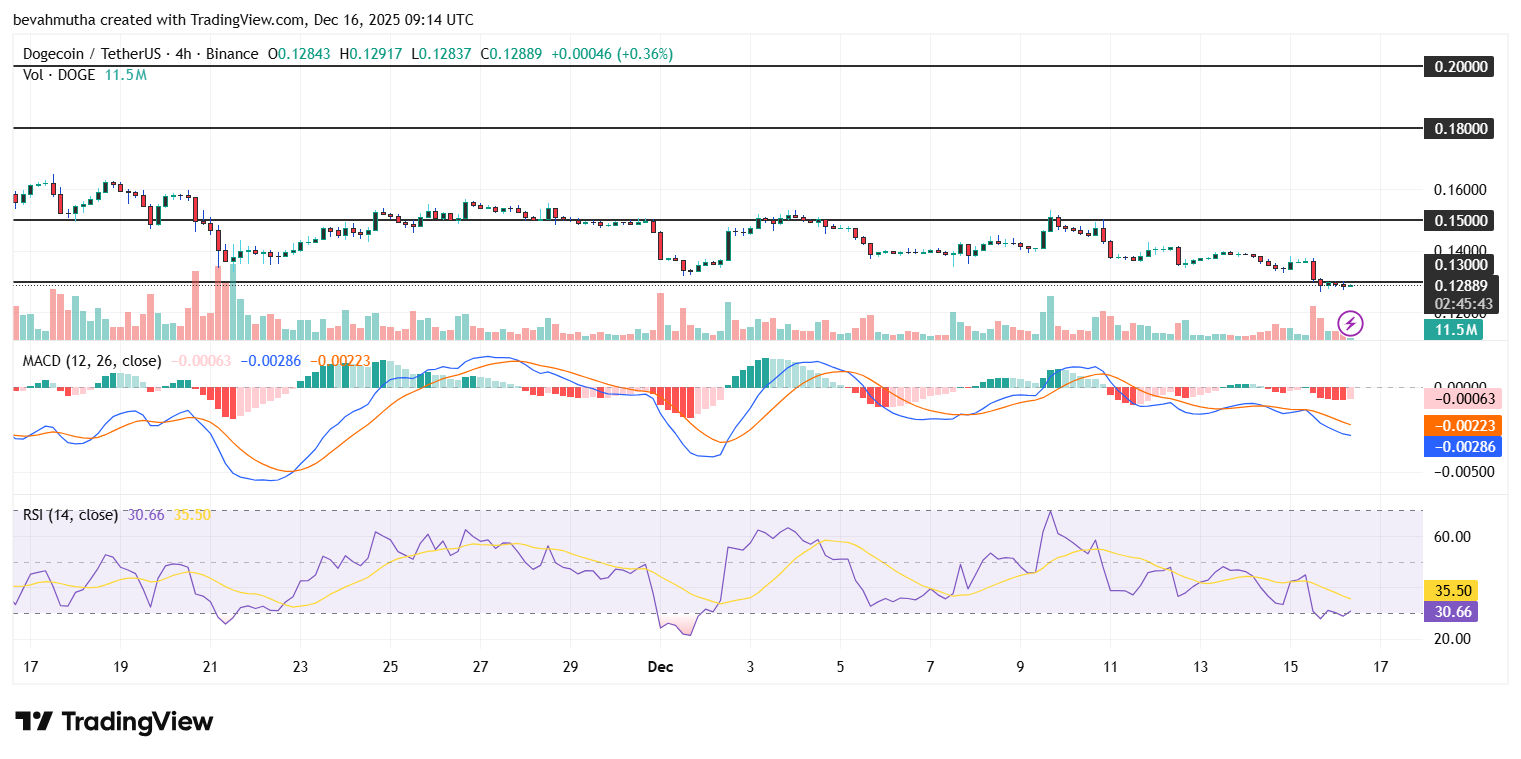Select the teal 11.5M volume label on the price scale
This screenshot has width=1521, height=759.
click(1455, 329)
